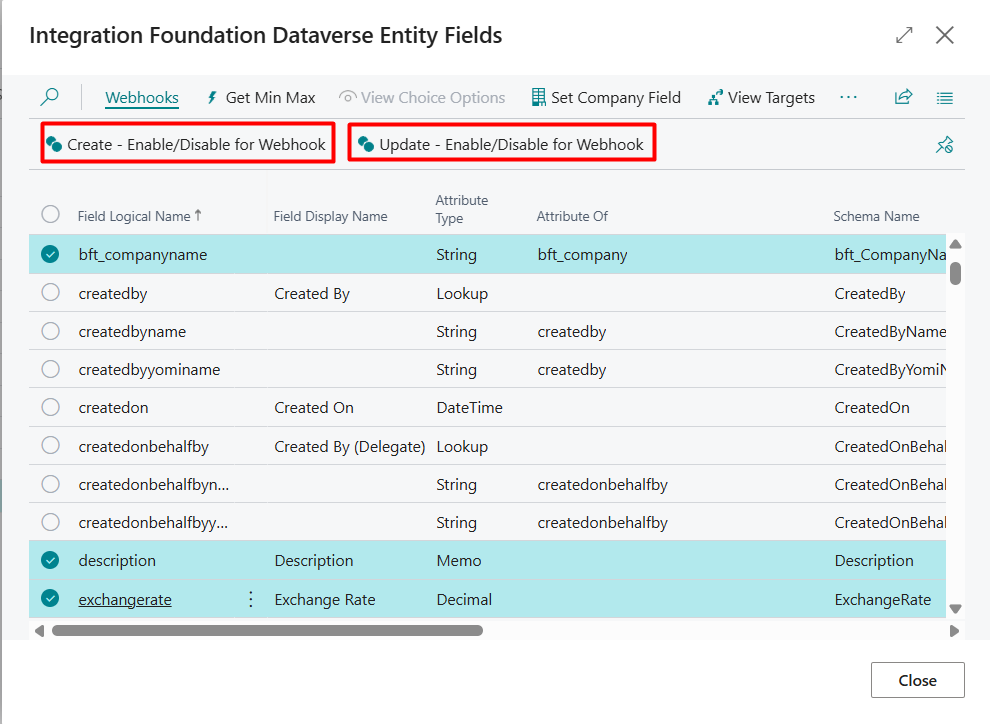990x724 pixels.
Task: Expand dialog with the double-arrow icon
Action: (904, 35)
